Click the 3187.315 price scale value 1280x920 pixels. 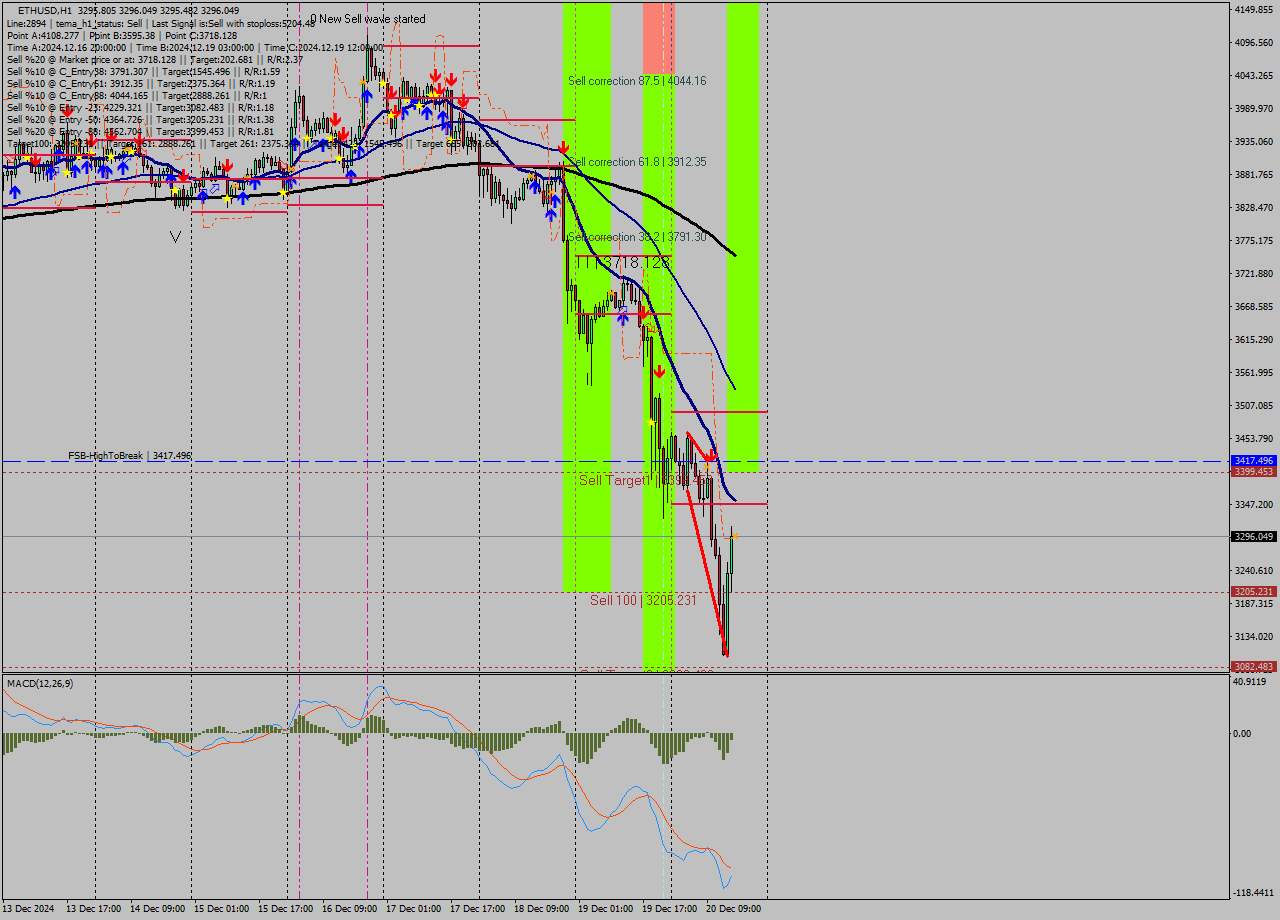tap(1254, 604)
